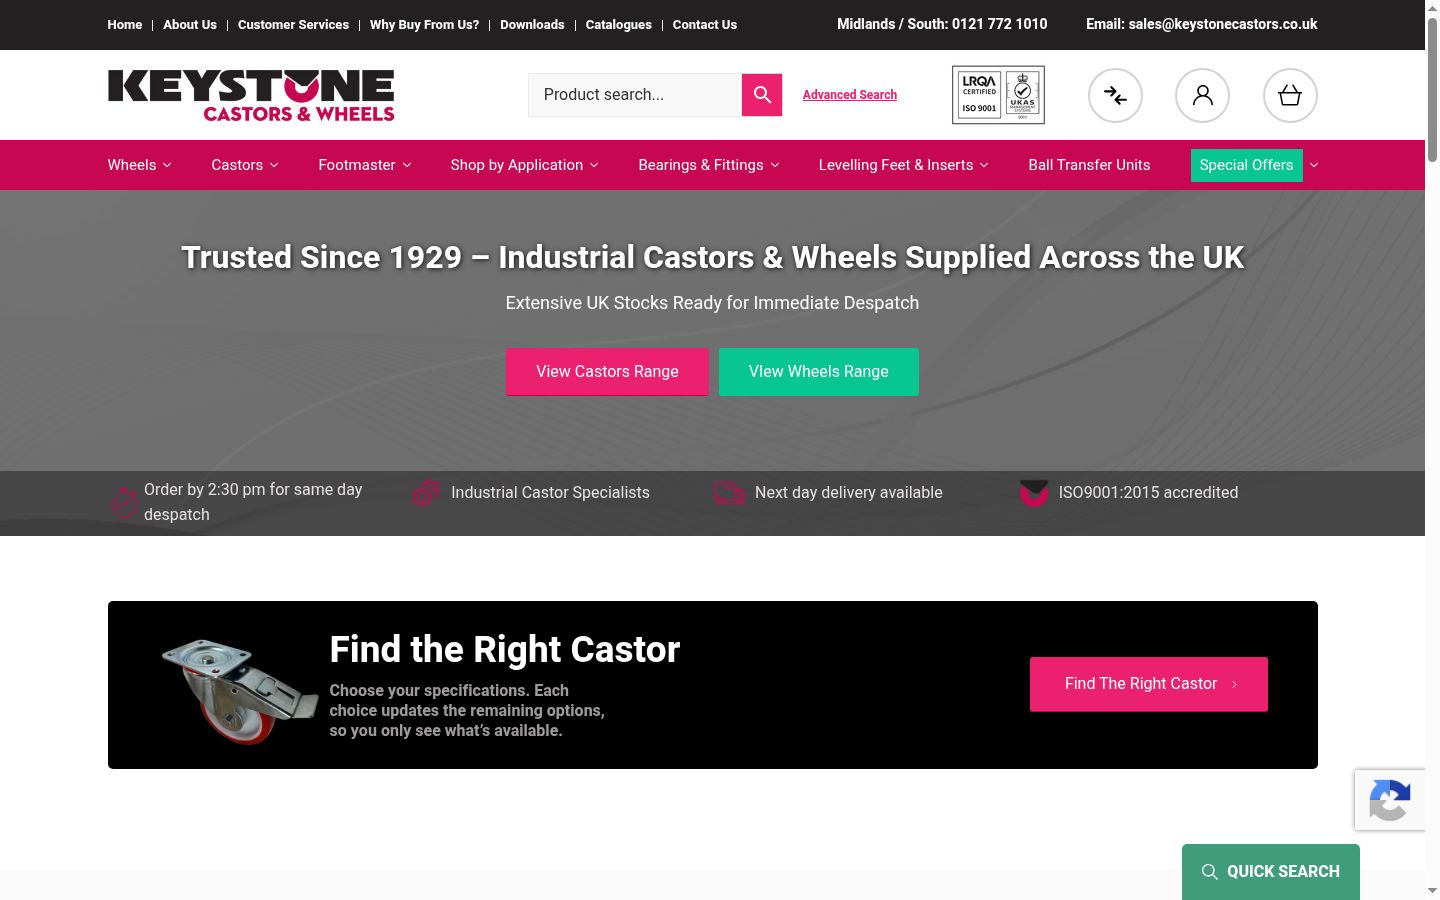Viewport: 1440px width, 900px height.
Task: Open the Catalogues page
Action: (x=618, y=25)
